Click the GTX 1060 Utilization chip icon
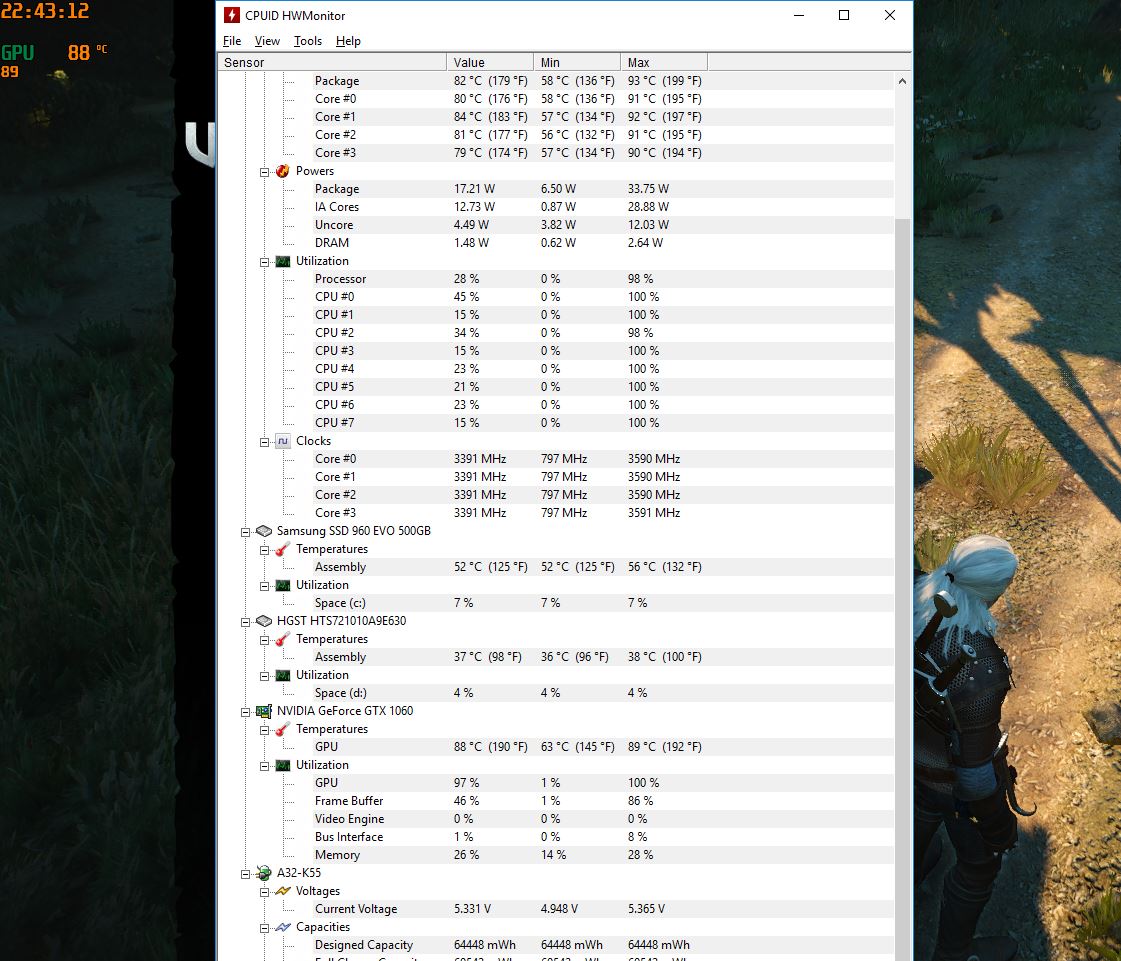Viewport: 1121px width, 961px height. 283,765
